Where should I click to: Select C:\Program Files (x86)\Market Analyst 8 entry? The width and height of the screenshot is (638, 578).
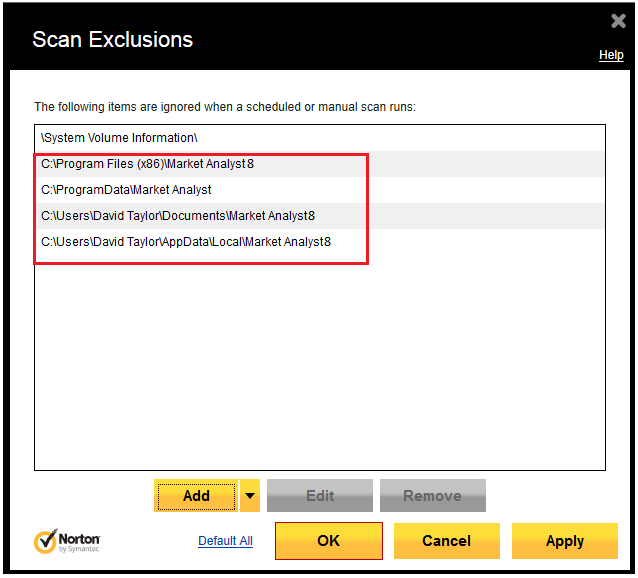click(319, 164)
